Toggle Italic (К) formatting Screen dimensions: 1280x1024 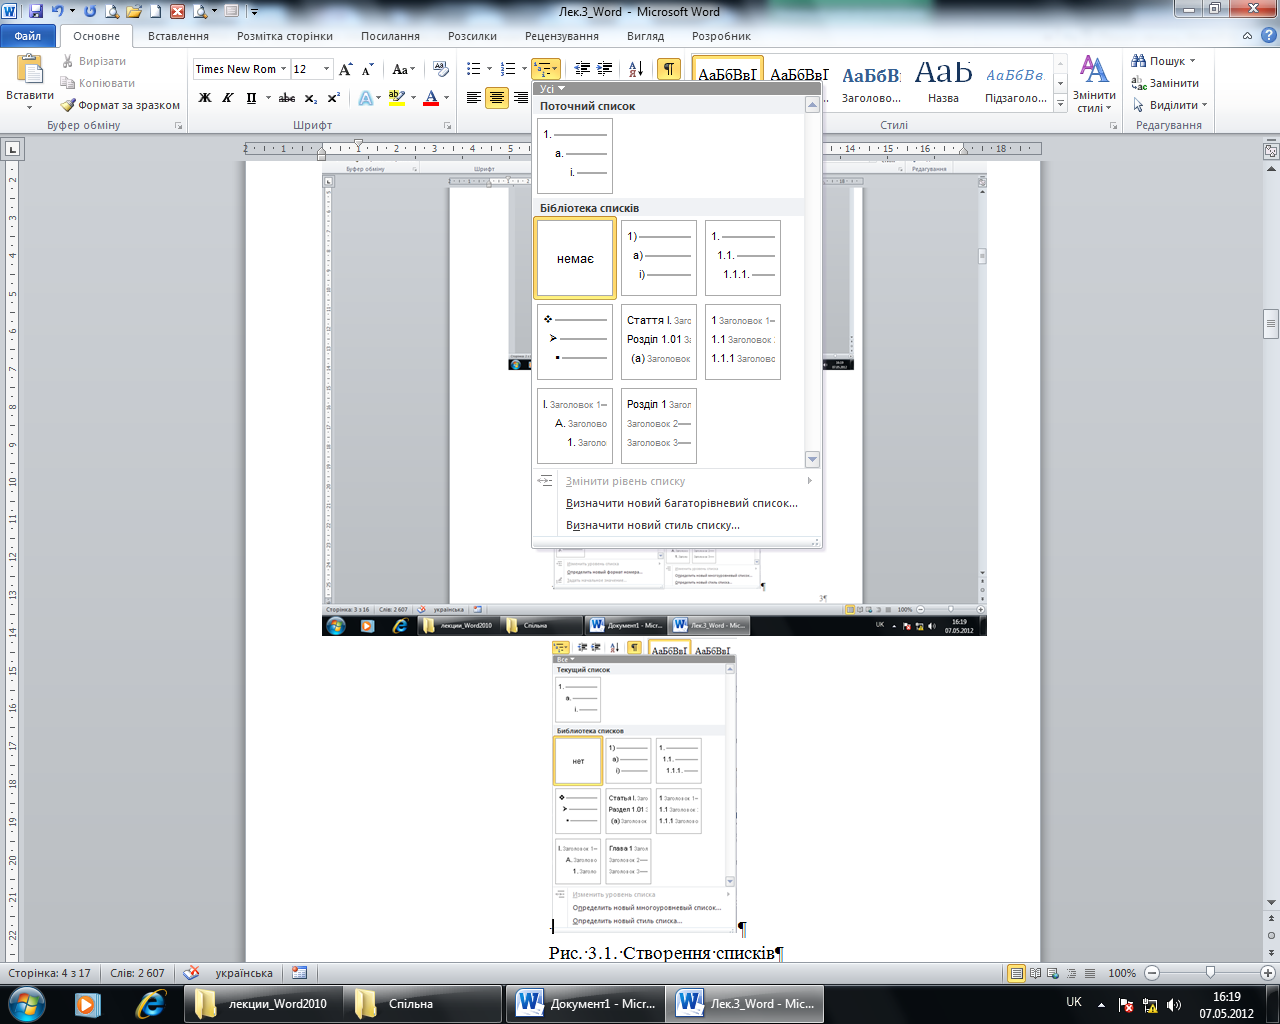(228, 98)
